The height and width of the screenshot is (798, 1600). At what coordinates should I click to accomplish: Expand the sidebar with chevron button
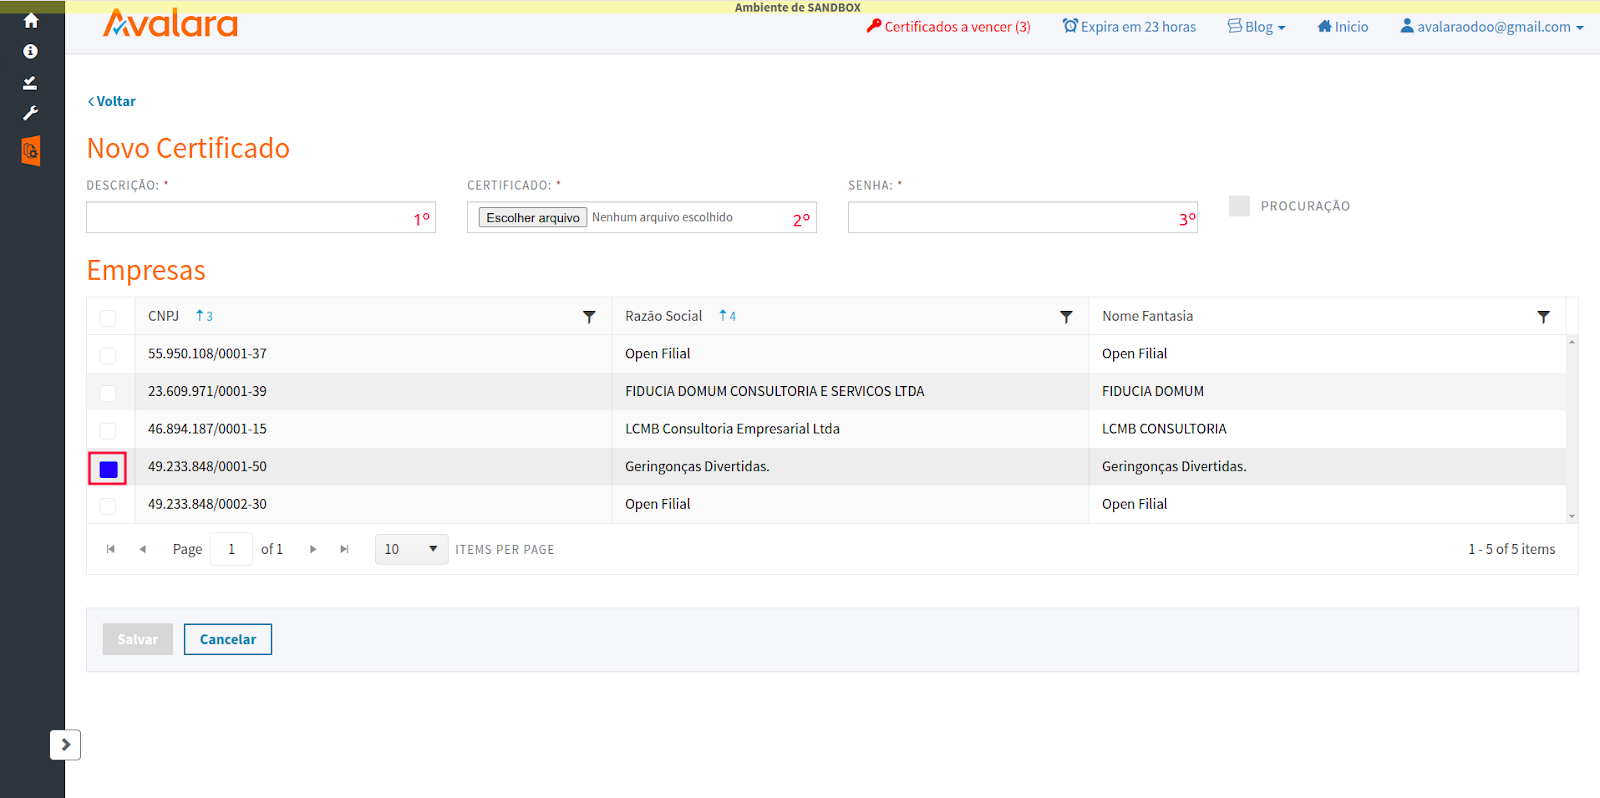click(65, 745)
